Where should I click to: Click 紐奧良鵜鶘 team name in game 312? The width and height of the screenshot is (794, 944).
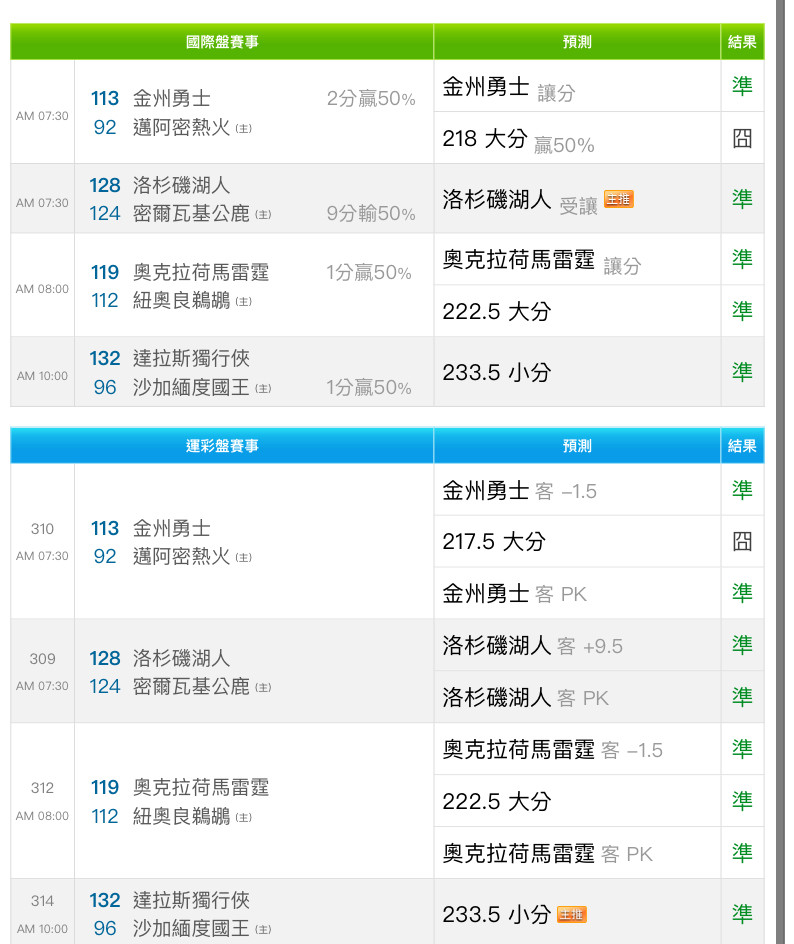(181, 817)
